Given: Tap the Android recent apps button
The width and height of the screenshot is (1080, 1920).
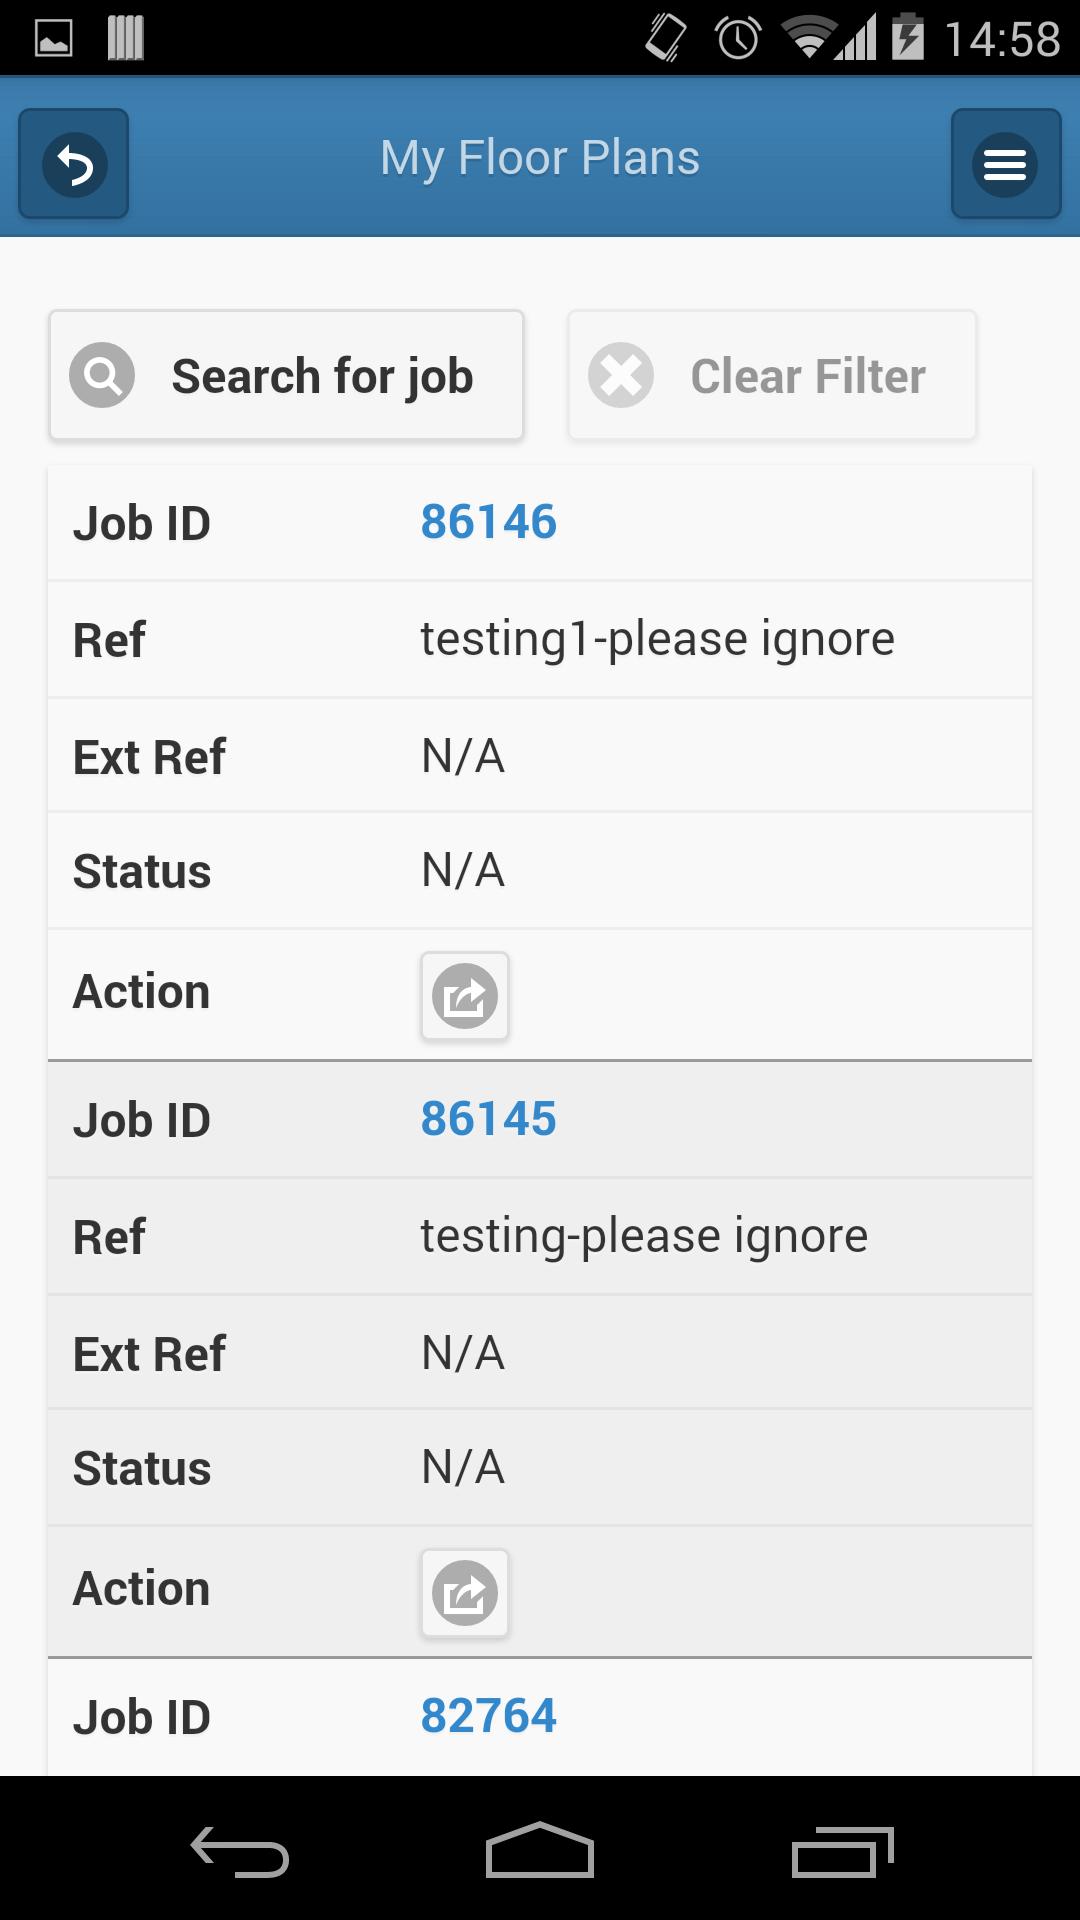Looking at the screenshot, I should (842, 1852).
